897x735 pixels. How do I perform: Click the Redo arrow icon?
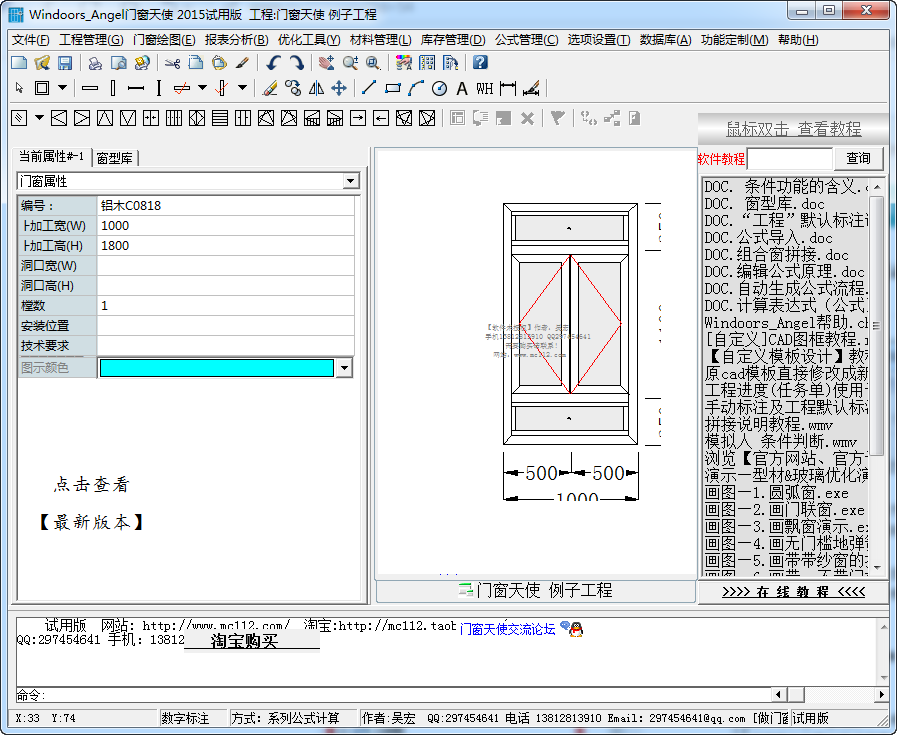coord(296,63)
